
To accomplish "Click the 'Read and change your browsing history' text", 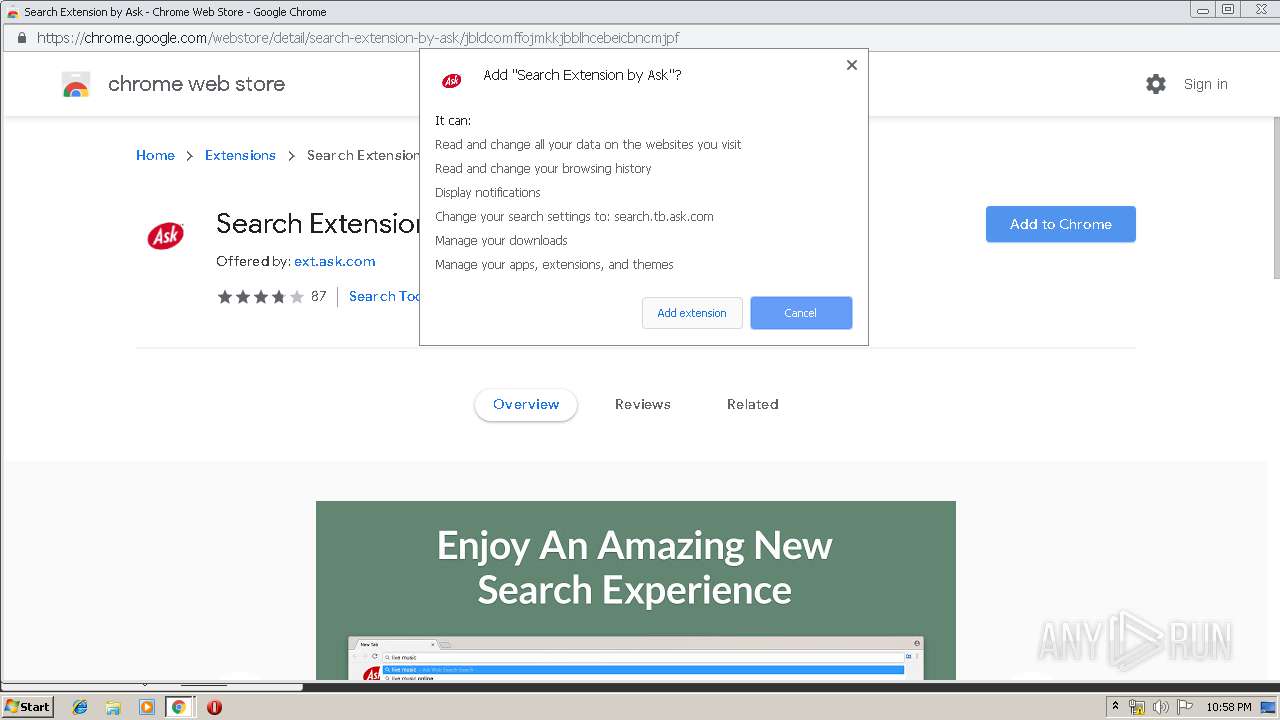I will pyautogui.click(x=543, y=168).
